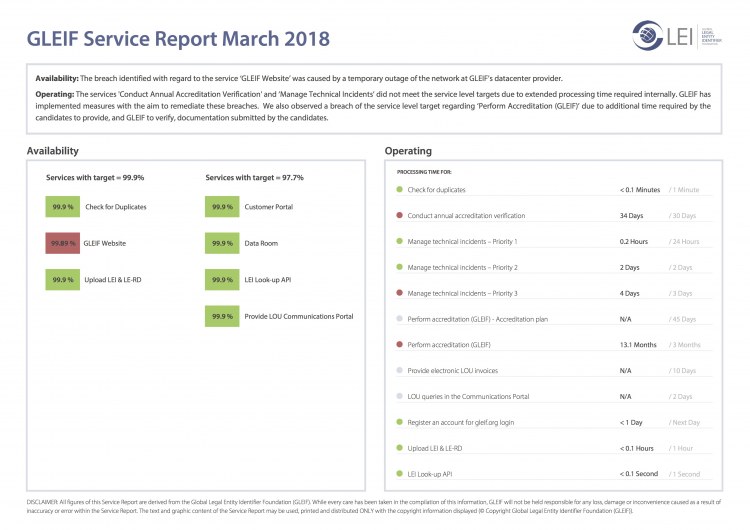The width and height of the screenshot is (750, 530).
Task: Click the red dot for Manage technical incidents Priority 3
Action: point(399,293)
